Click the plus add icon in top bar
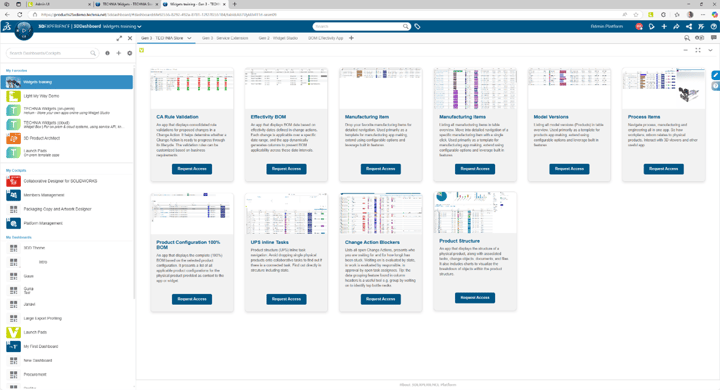Viewport: 720px width, 390px height. pyautogui.click(x=664, y=27)
